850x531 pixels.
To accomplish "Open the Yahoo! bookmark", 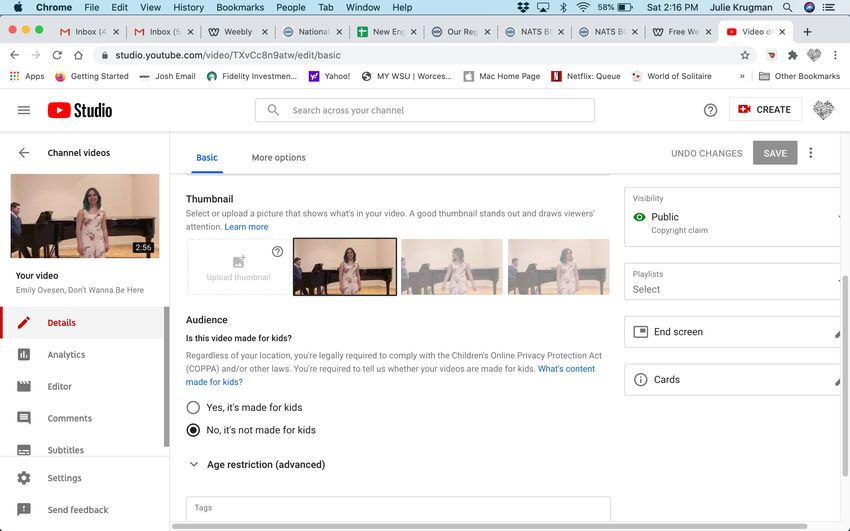I will coord(330,76).
